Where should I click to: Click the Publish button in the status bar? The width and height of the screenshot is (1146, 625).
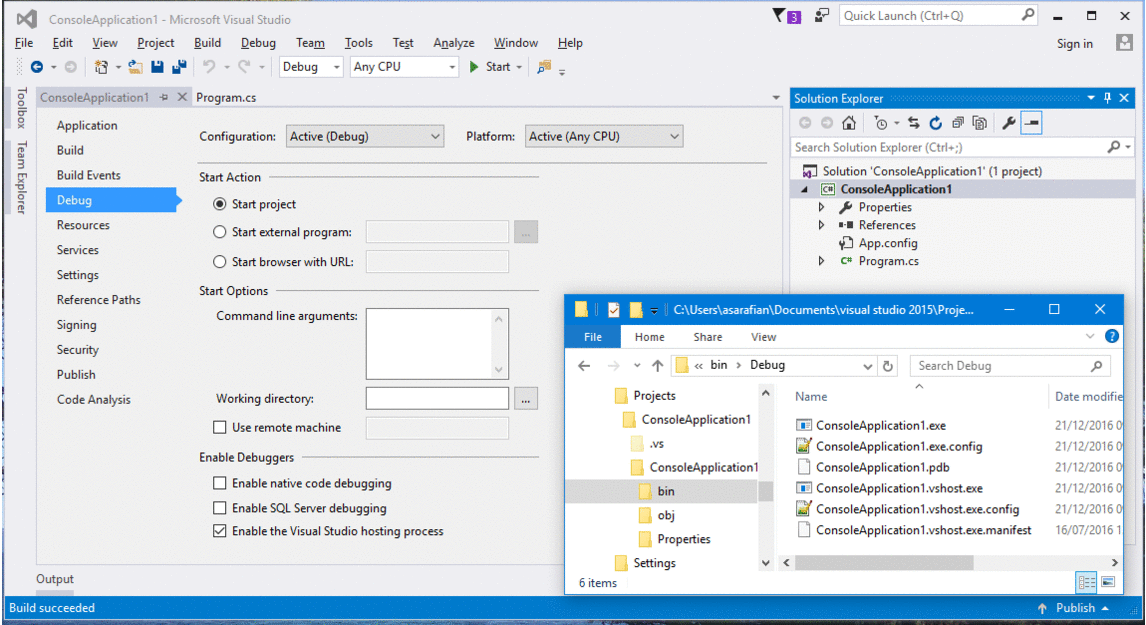coord(1074,608)
